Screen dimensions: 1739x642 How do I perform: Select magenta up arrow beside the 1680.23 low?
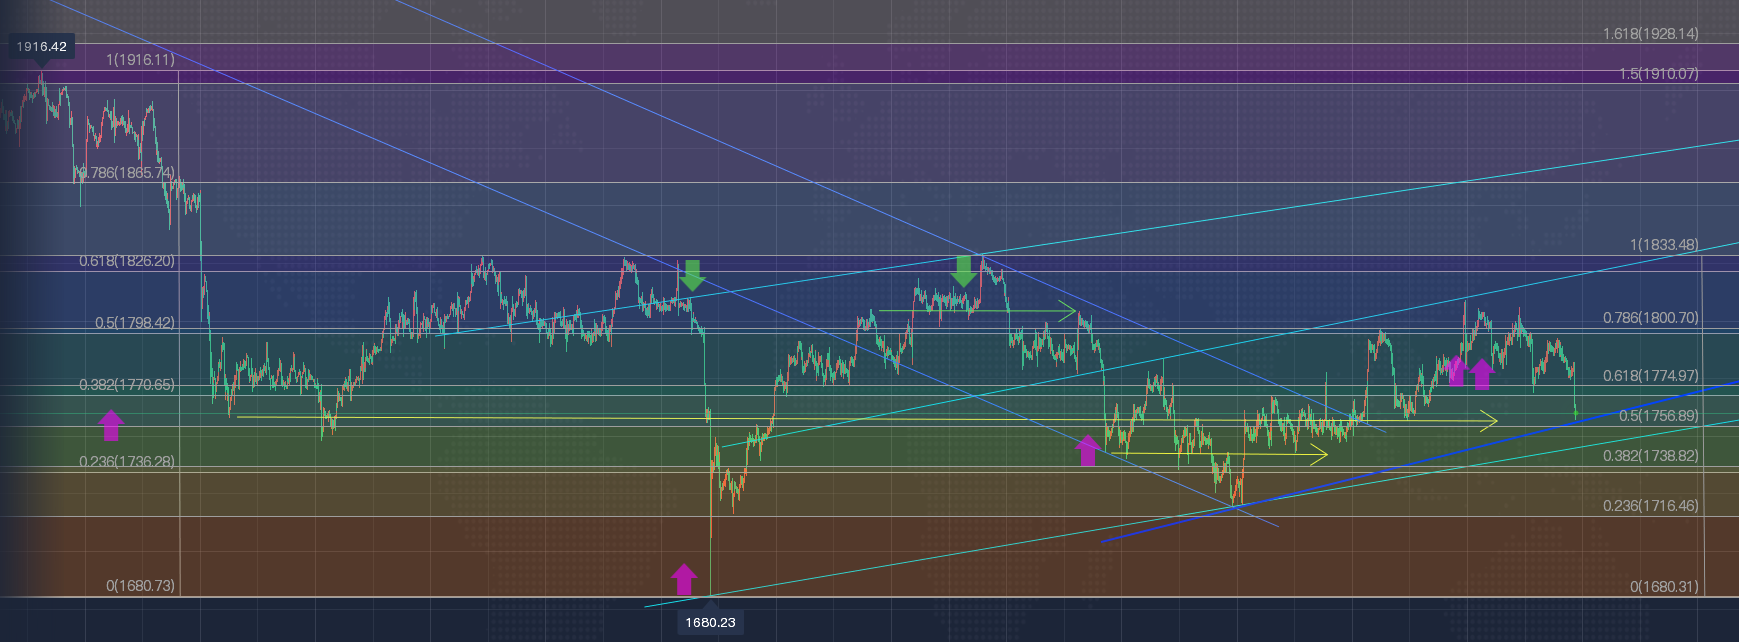tap(683, 579)
